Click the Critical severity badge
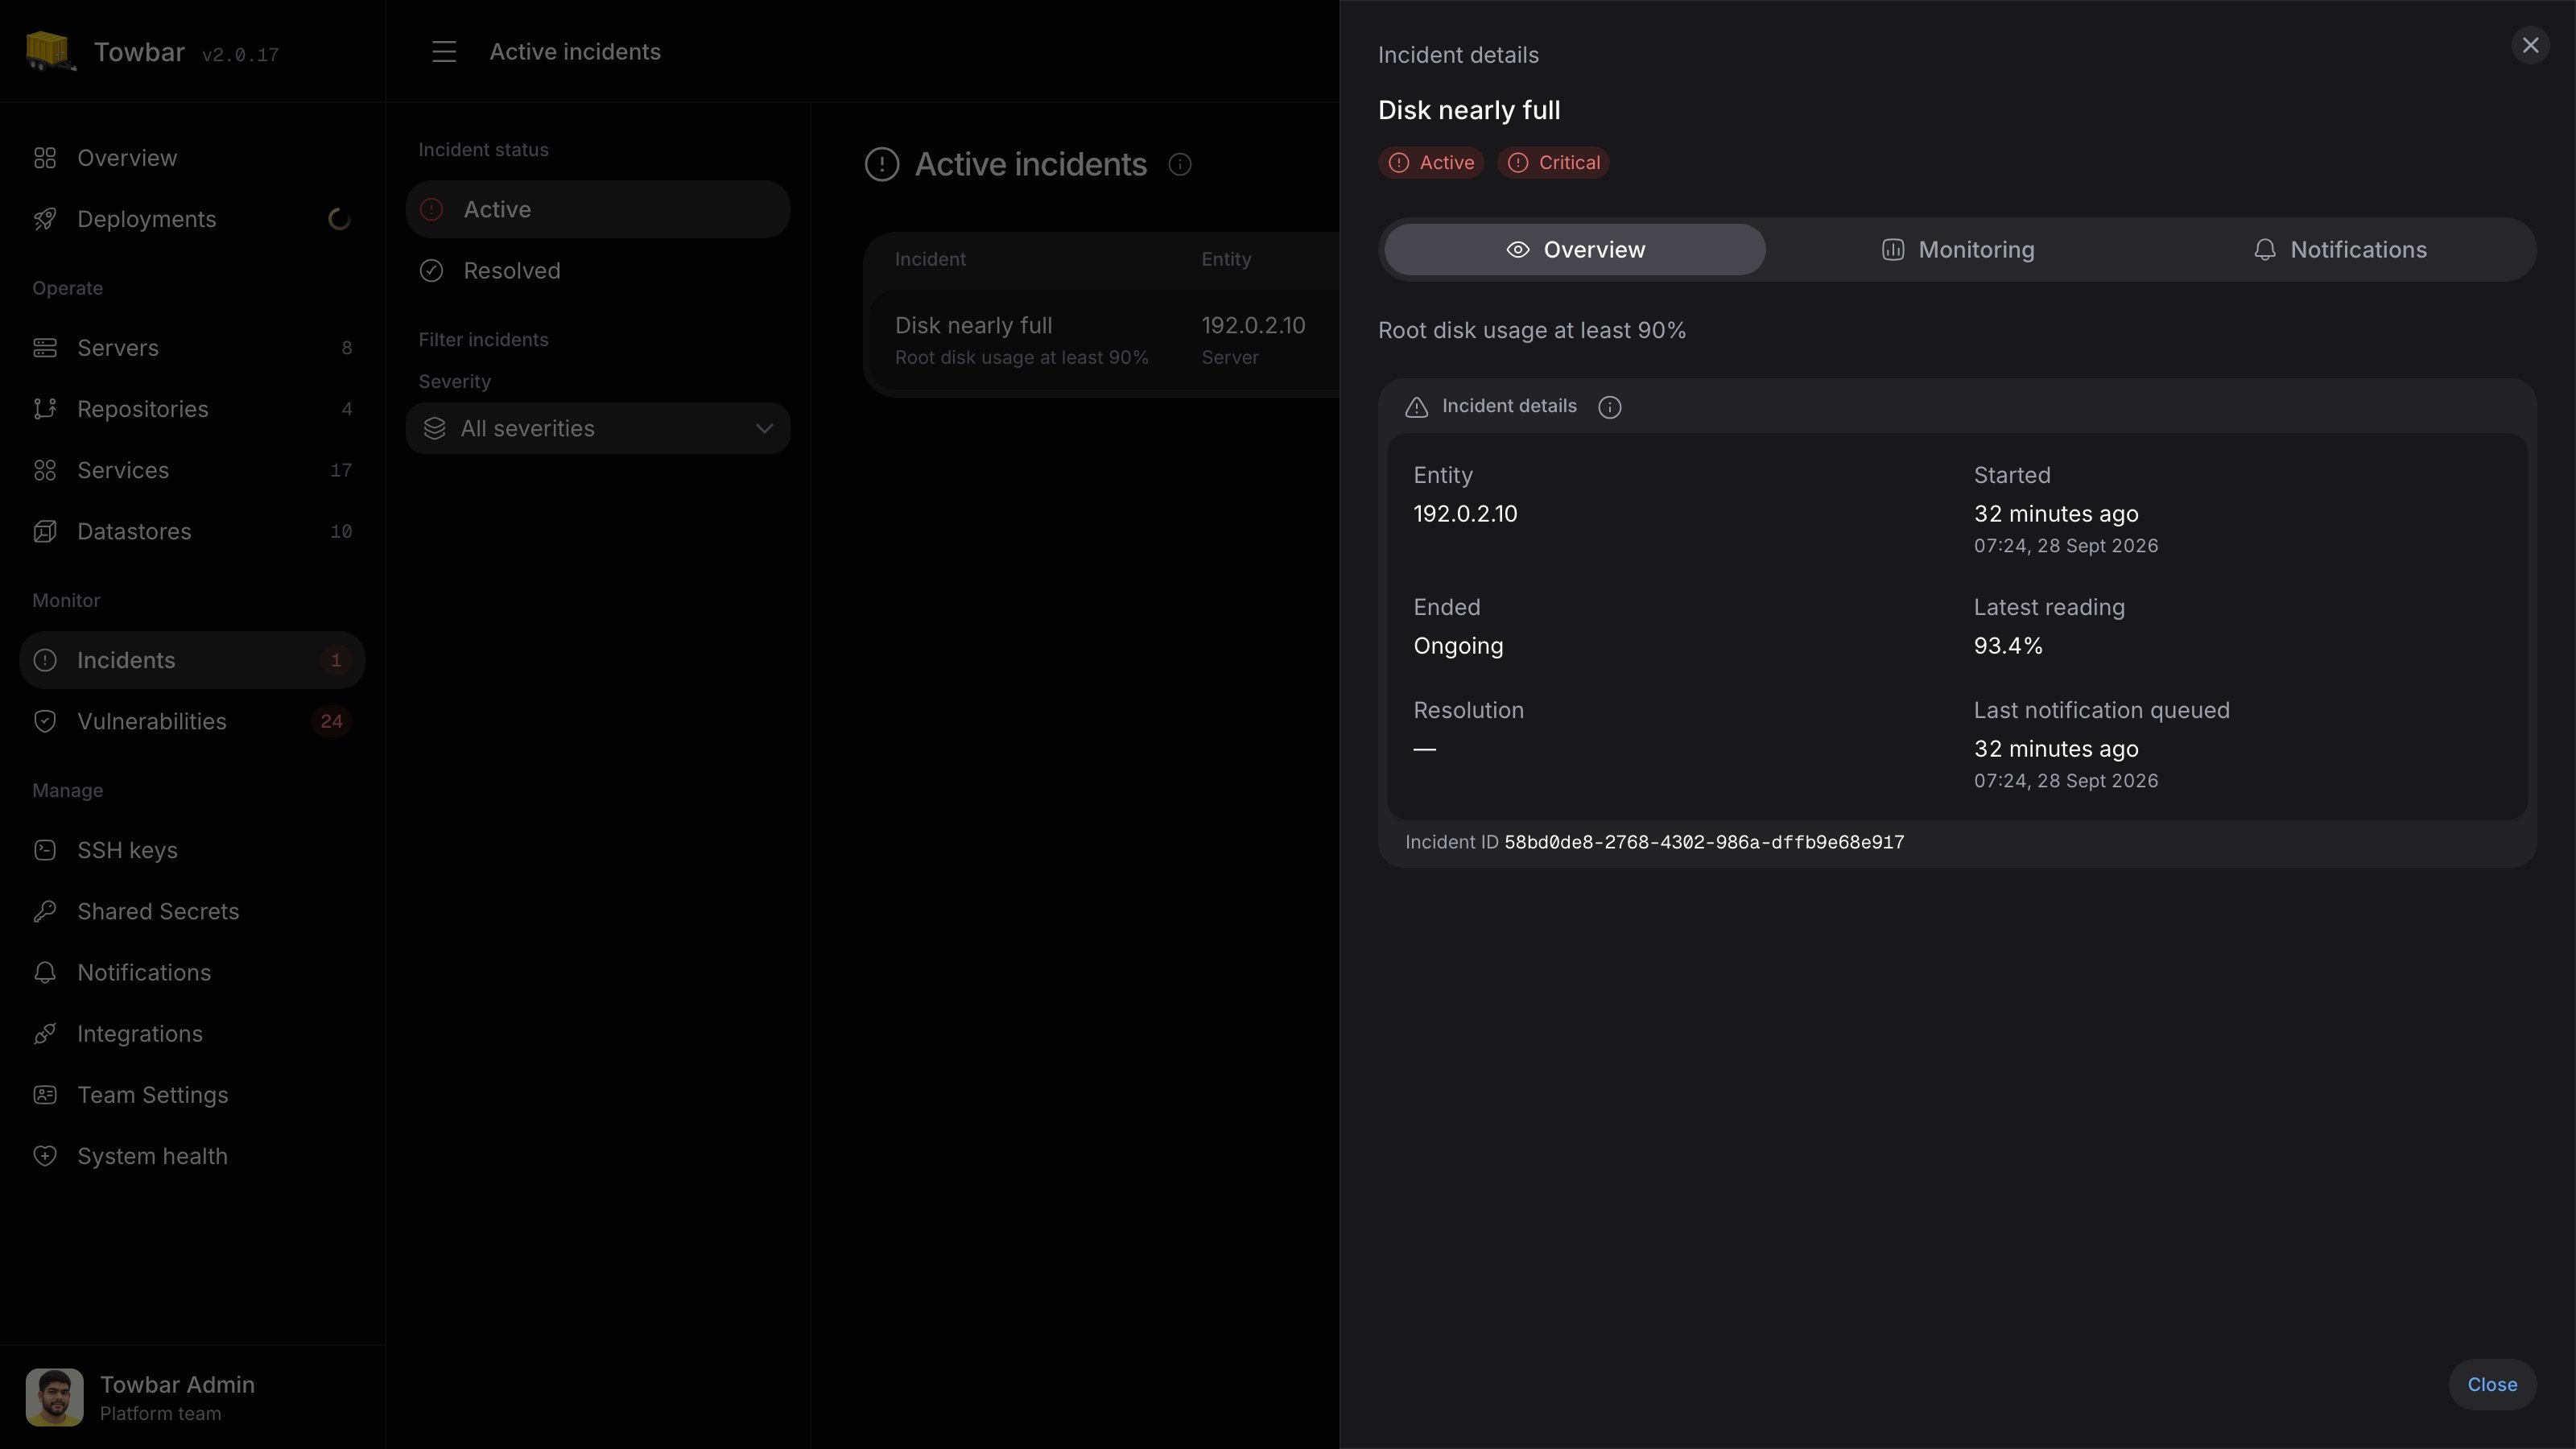This screenshot has height=1449, width=2576. pos(1553,163)
